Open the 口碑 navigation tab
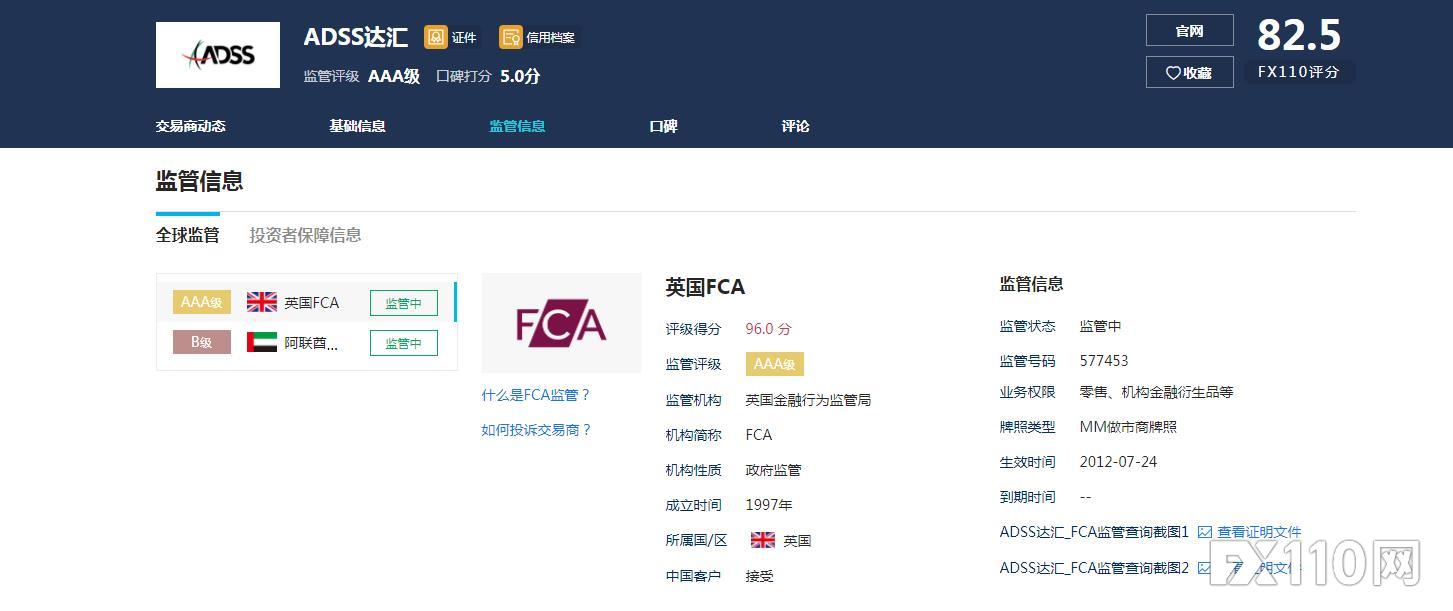The image size is (1453, 611). pyautogui.click(x=663, y=126)
